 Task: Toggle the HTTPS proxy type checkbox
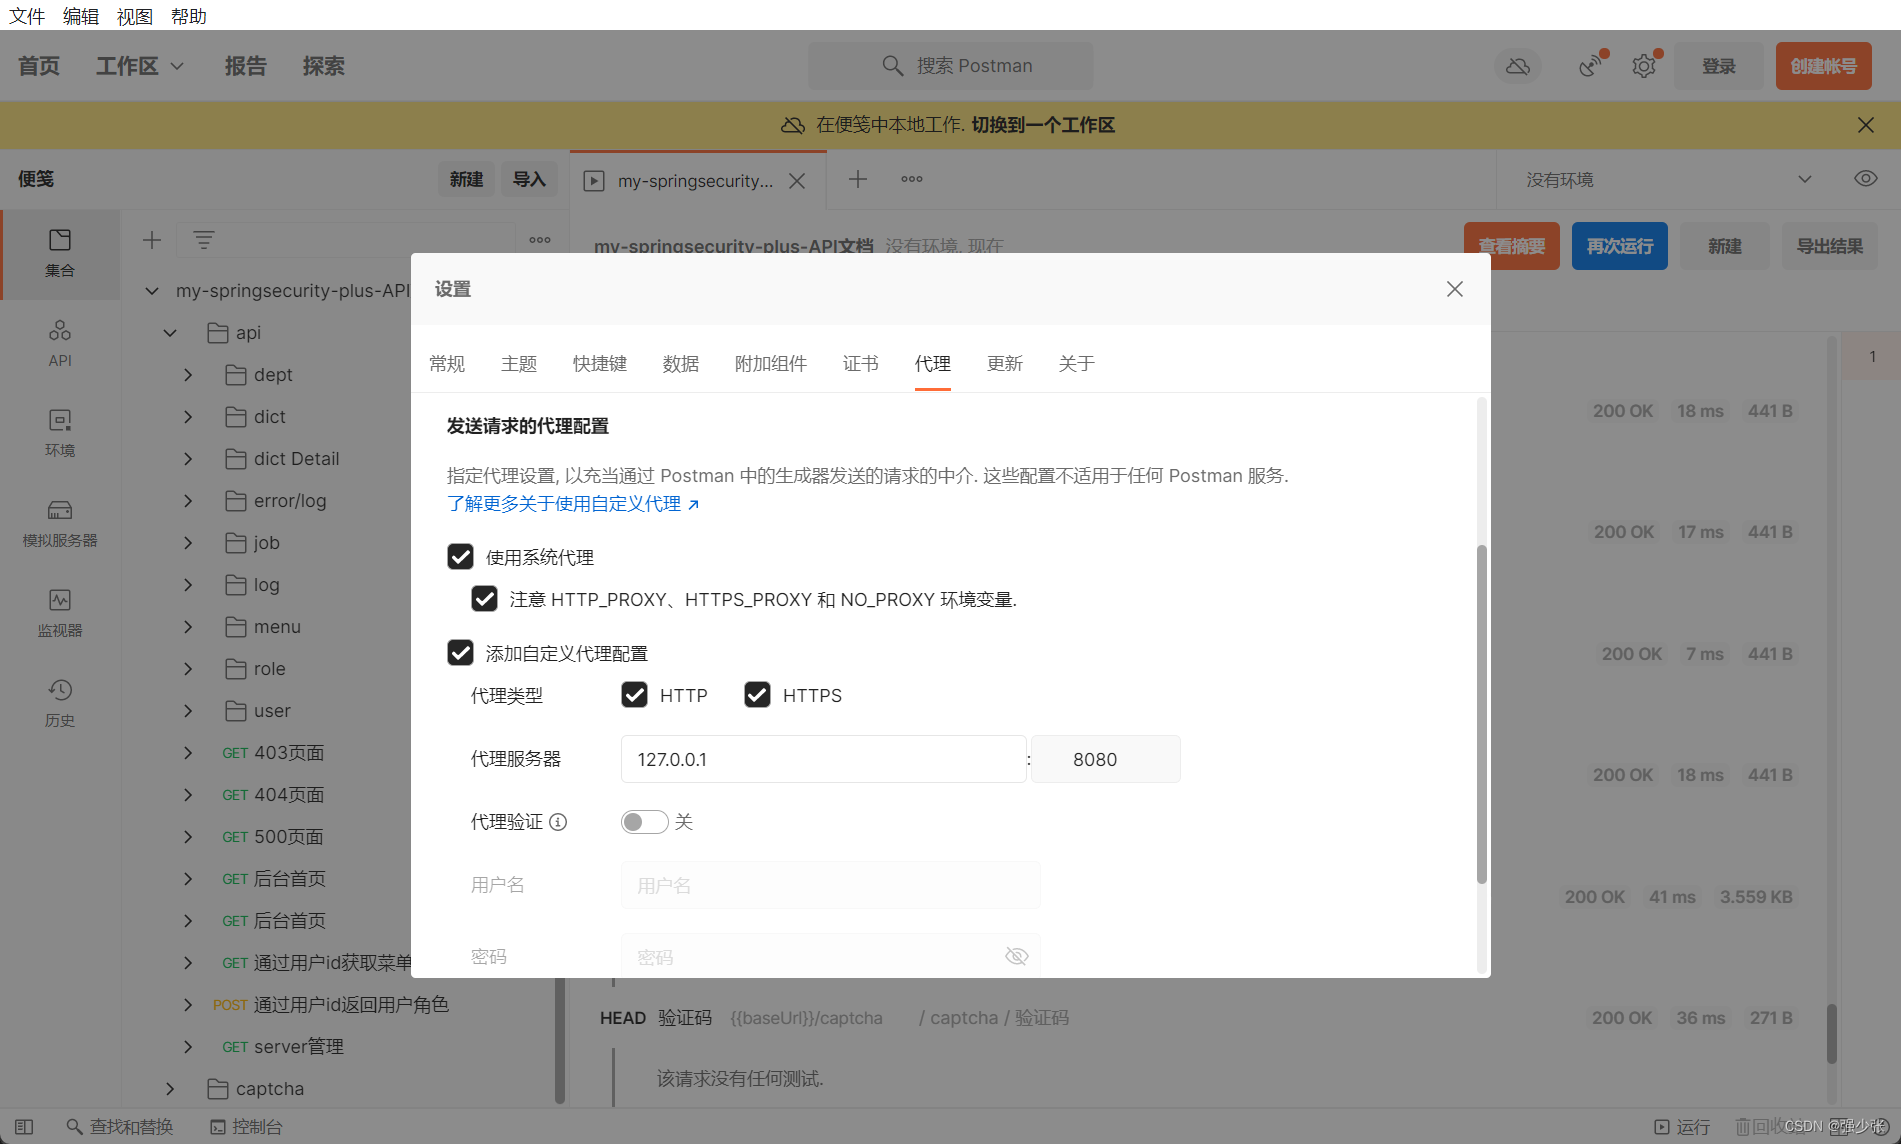click(757, 695)
